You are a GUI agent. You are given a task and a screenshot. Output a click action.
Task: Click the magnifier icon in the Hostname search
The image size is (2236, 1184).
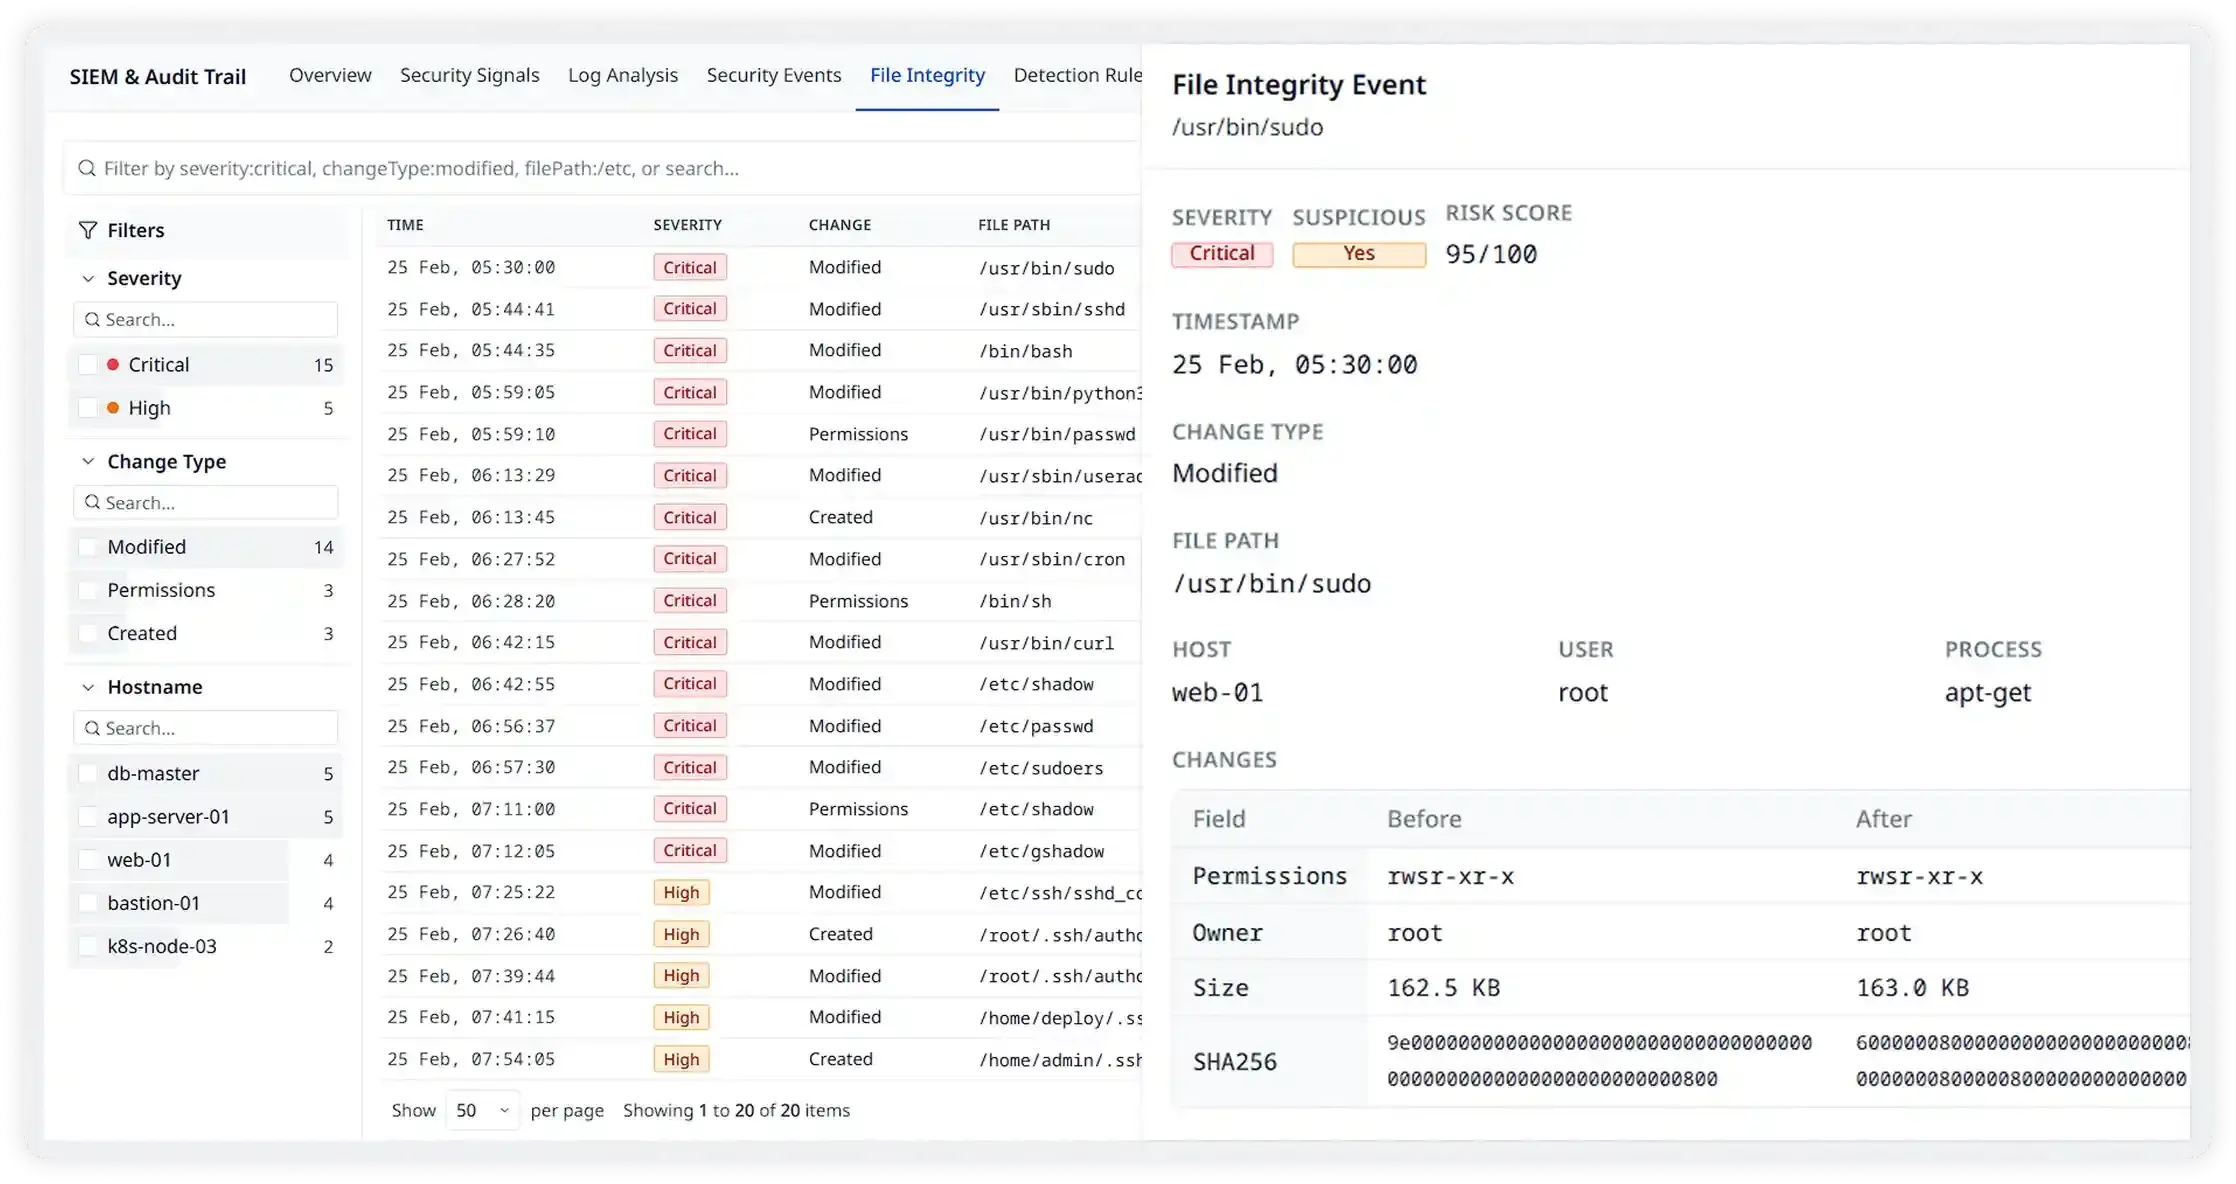click(x=93, y=727)
